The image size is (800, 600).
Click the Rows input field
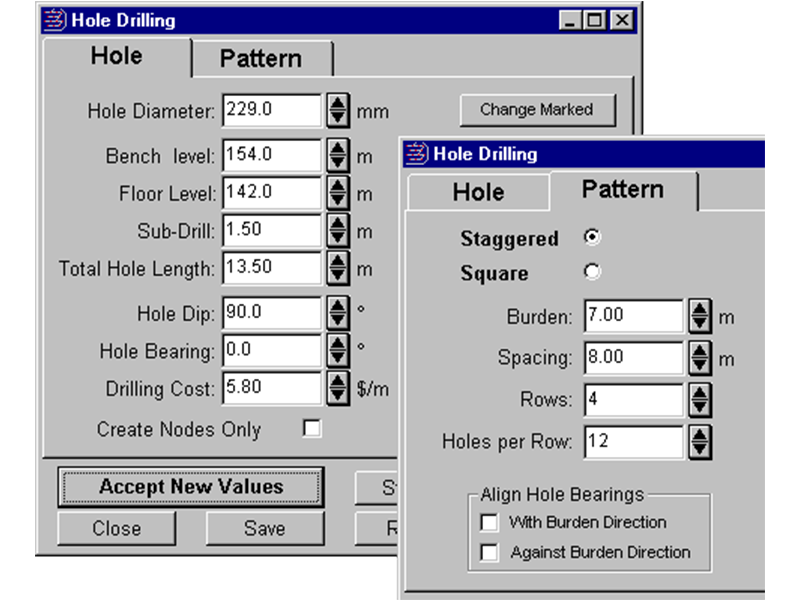[x=633, y=400]
